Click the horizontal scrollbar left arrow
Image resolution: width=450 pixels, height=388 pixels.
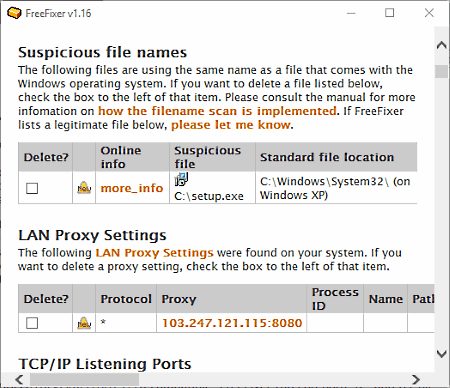(x=19, y=379)
